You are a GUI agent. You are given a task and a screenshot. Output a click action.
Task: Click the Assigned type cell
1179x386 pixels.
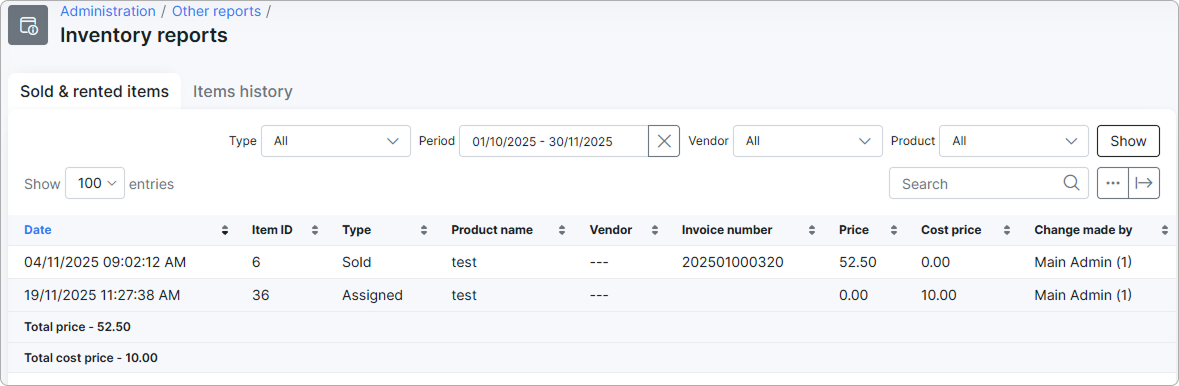(x=372, y=296)
